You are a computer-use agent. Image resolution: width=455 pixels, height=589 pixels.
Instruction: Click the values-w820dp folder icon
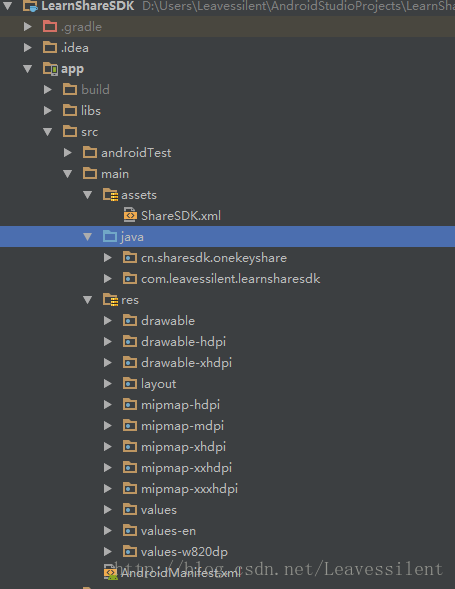130,552
